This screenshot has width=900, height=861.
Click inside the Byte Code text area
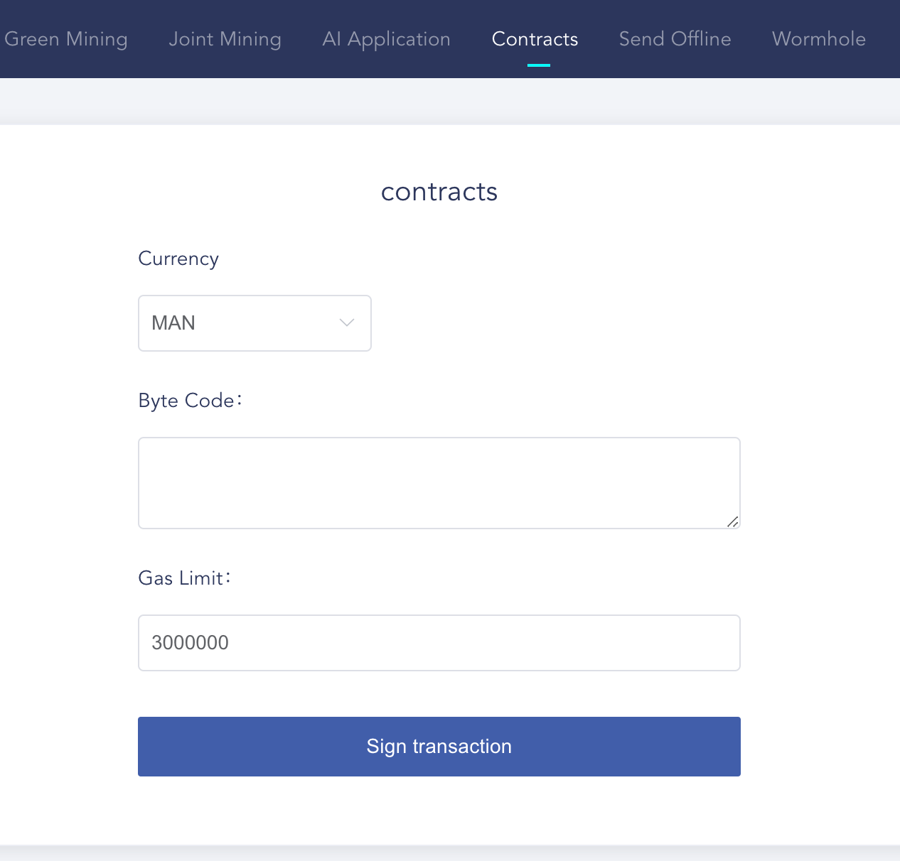coord(439,482)
